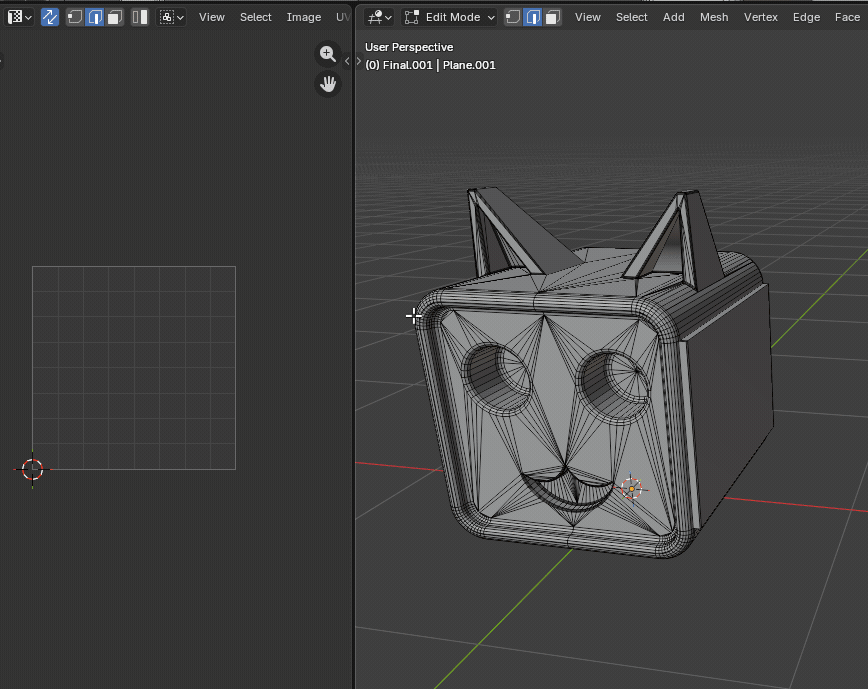The height and width of the screenshot is (689, 868).
Task: Click the 'Final.001 | Plane.001' object label
Action: pyautogui.click(x=430, y=65)
